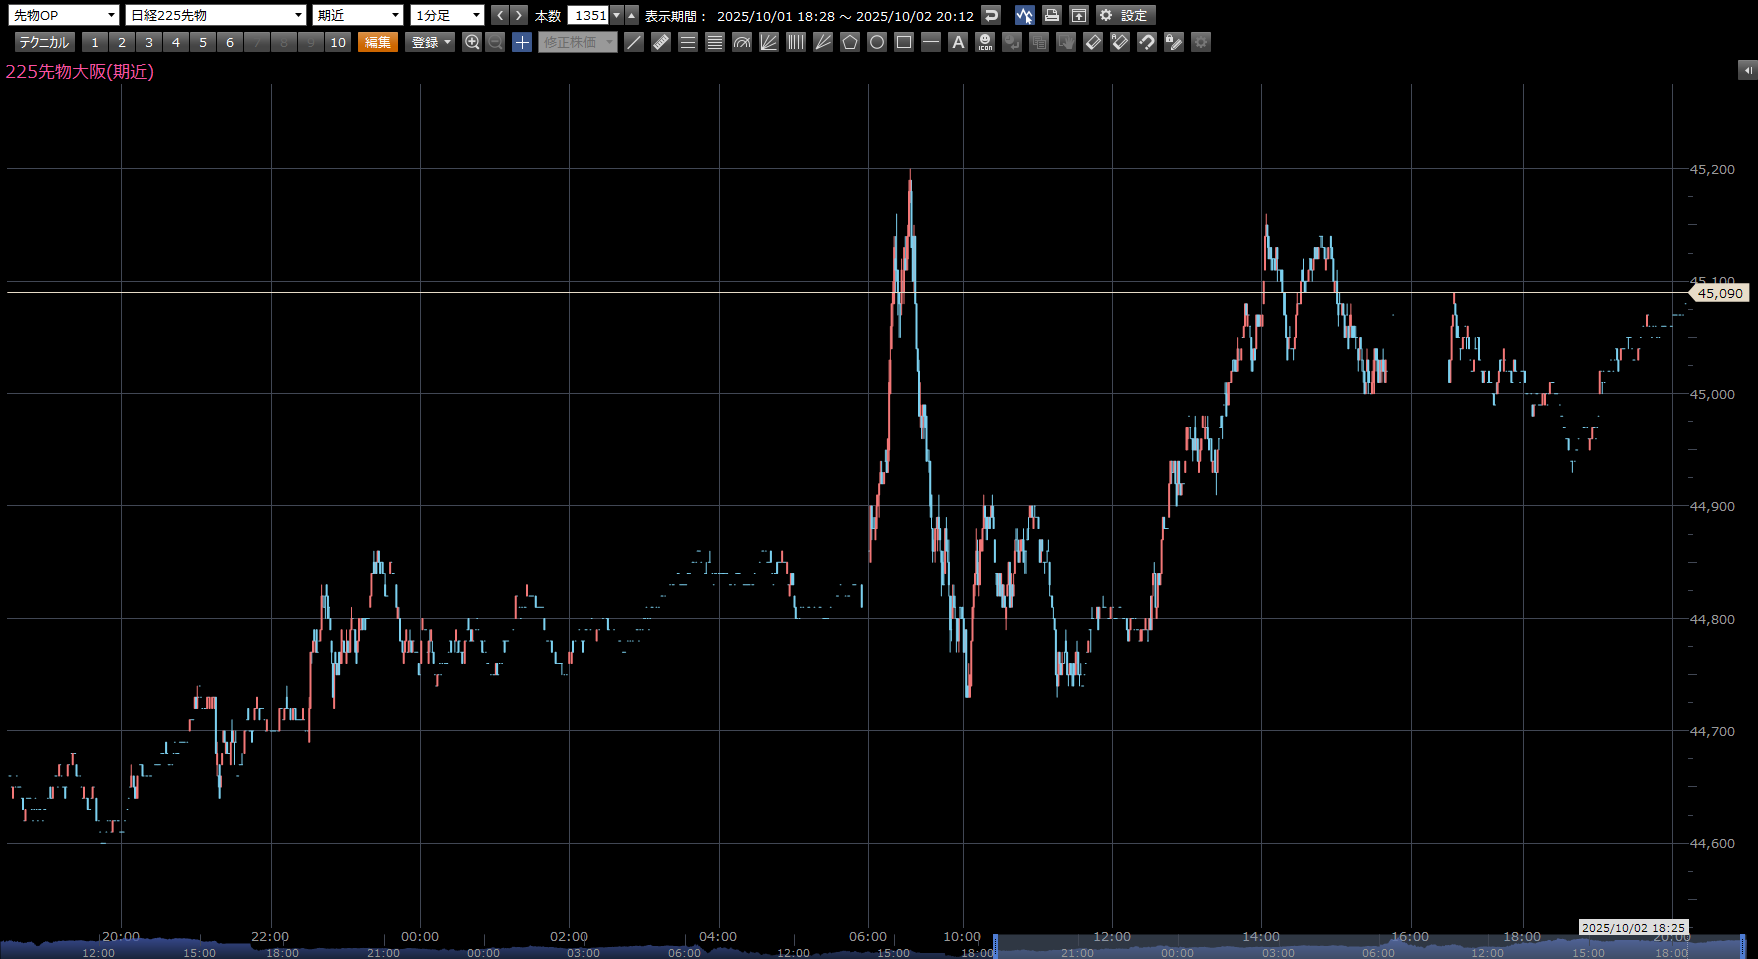Select the Fibonacci arc tool
The width and height of the screenshot is (1758, 959).
[742, 42]
